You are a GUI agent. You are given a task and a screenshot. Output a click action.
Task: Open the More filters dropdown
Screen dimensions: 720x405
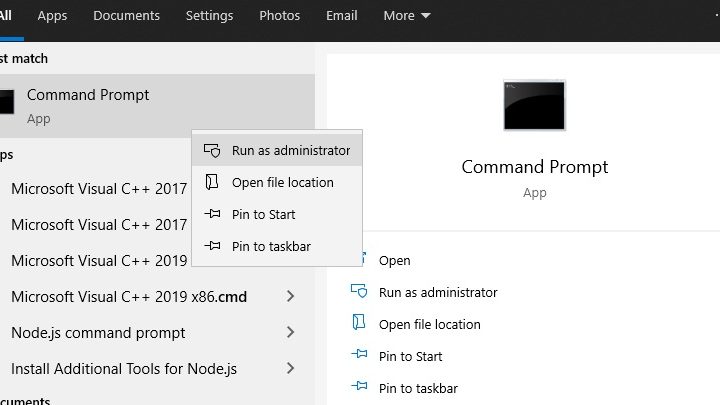(x=407, y=16)
